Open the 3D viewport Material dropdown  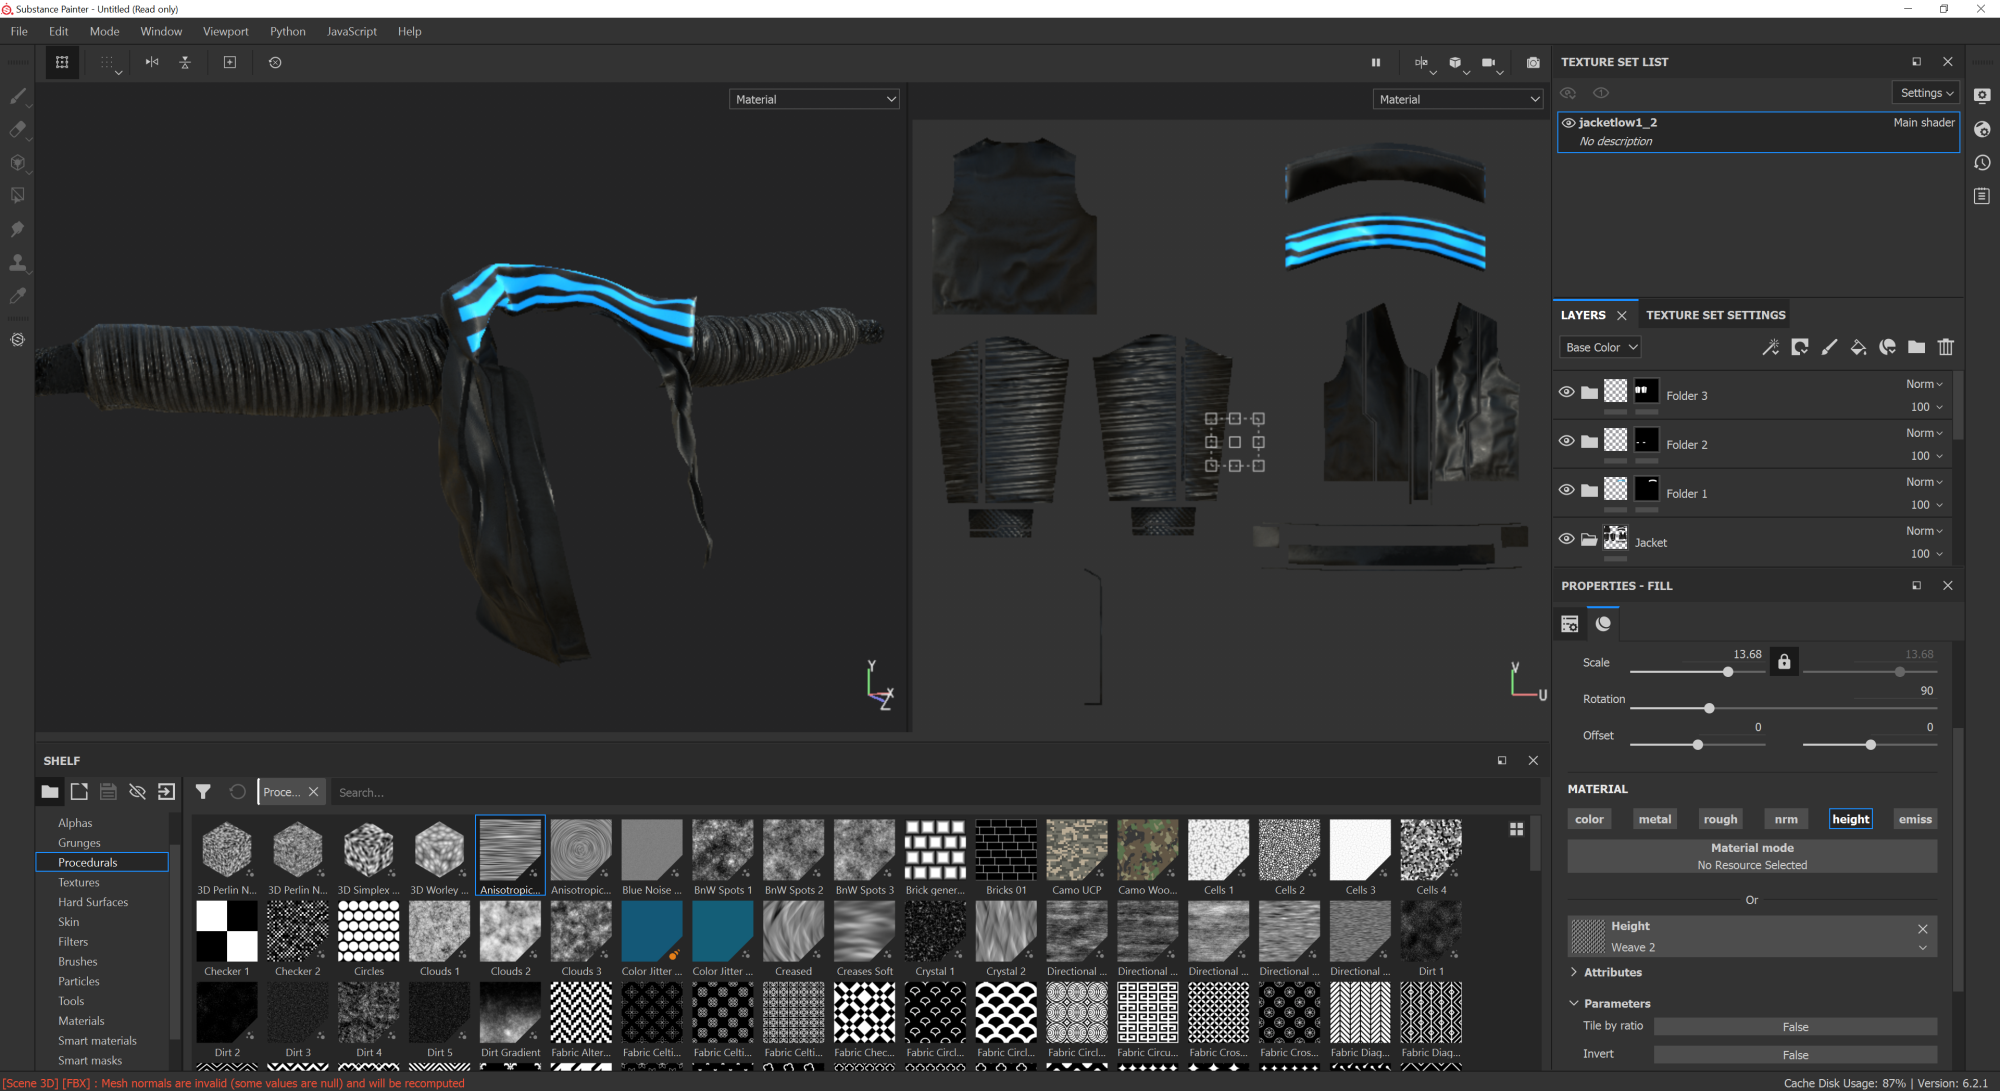814,99
